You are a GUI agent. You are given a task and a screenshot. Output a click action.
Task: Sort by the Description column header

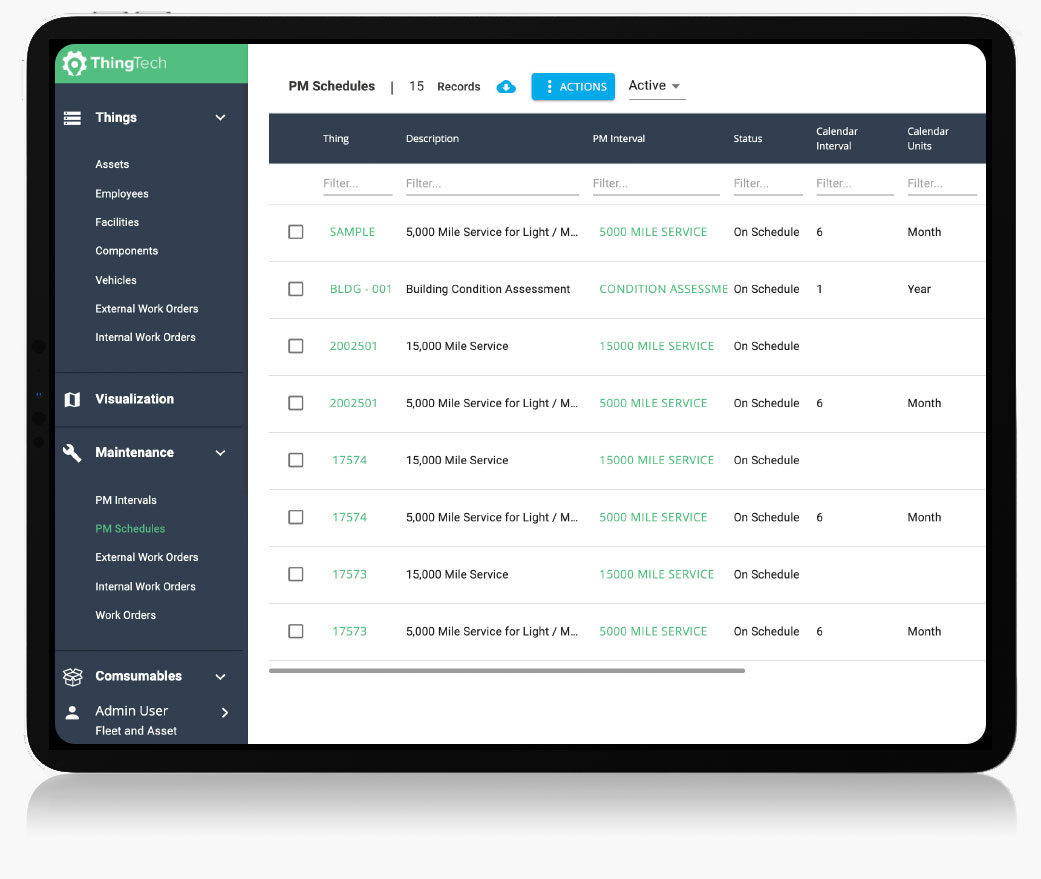432,139
